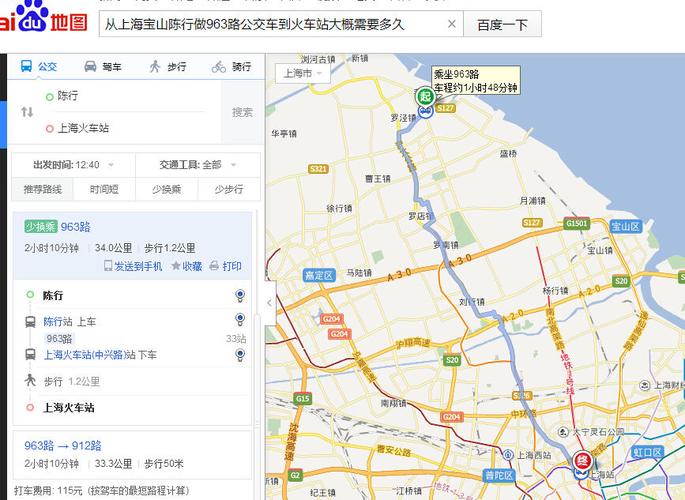This screenshot has width=685, height=500.
Task: Open the 交通工具 全部 dropdown
Action: 198,165
